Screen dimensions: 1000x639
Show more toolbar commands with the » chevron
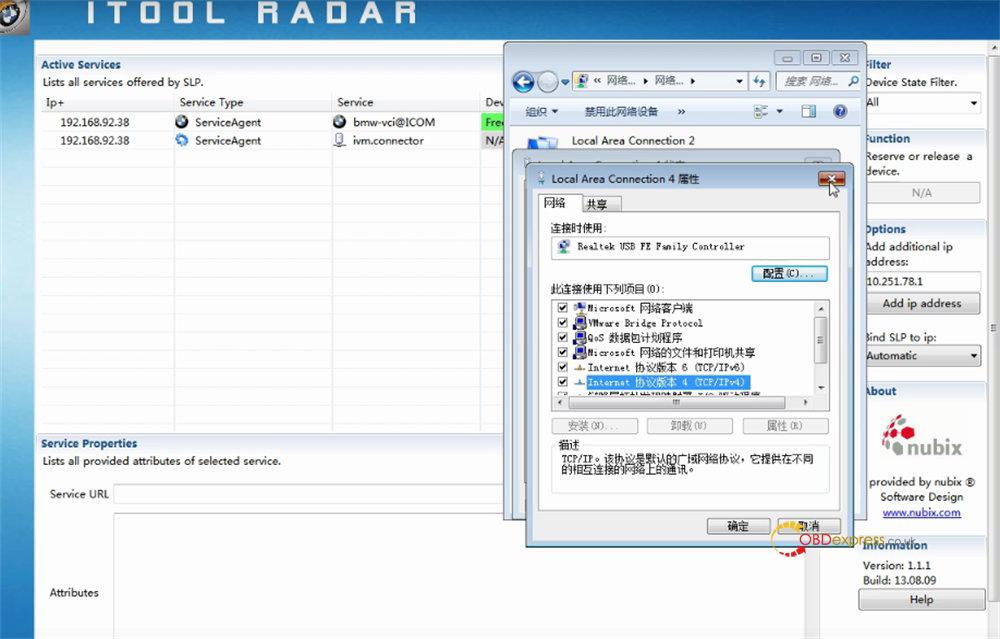click(681, 112)
